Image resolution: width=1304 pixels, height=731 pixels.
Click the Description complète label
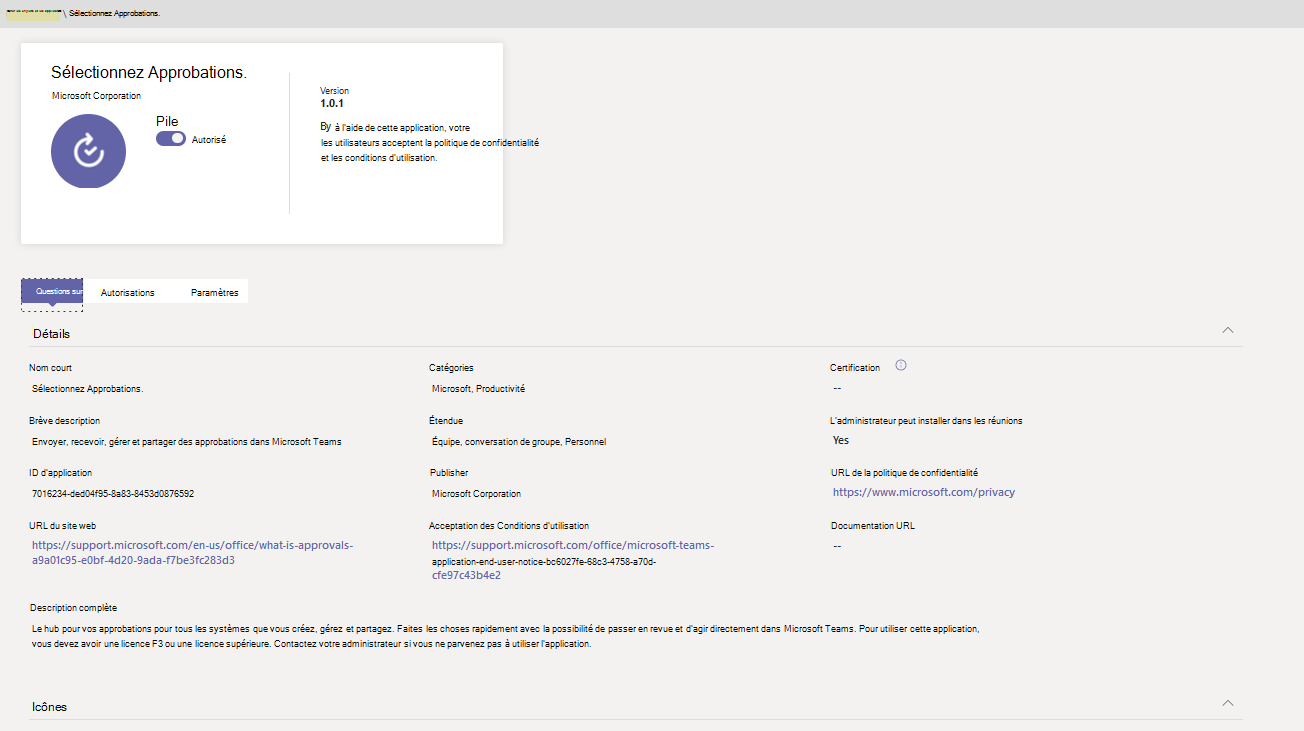(x=74, y=607)
